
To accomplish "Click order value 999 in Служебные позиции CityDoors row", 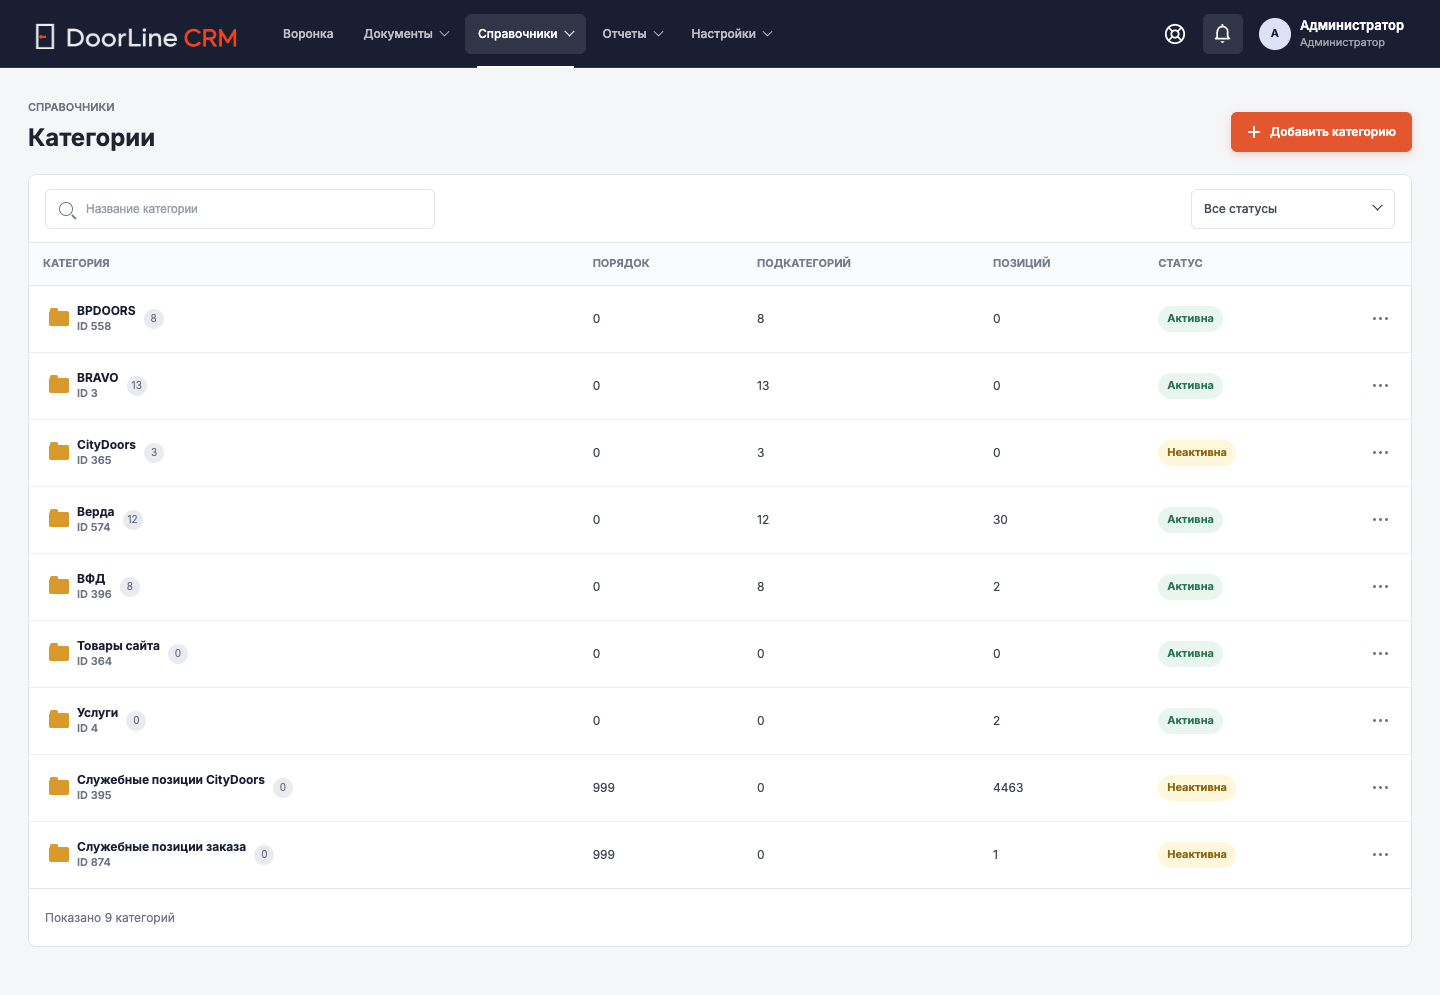I will 604,788.
